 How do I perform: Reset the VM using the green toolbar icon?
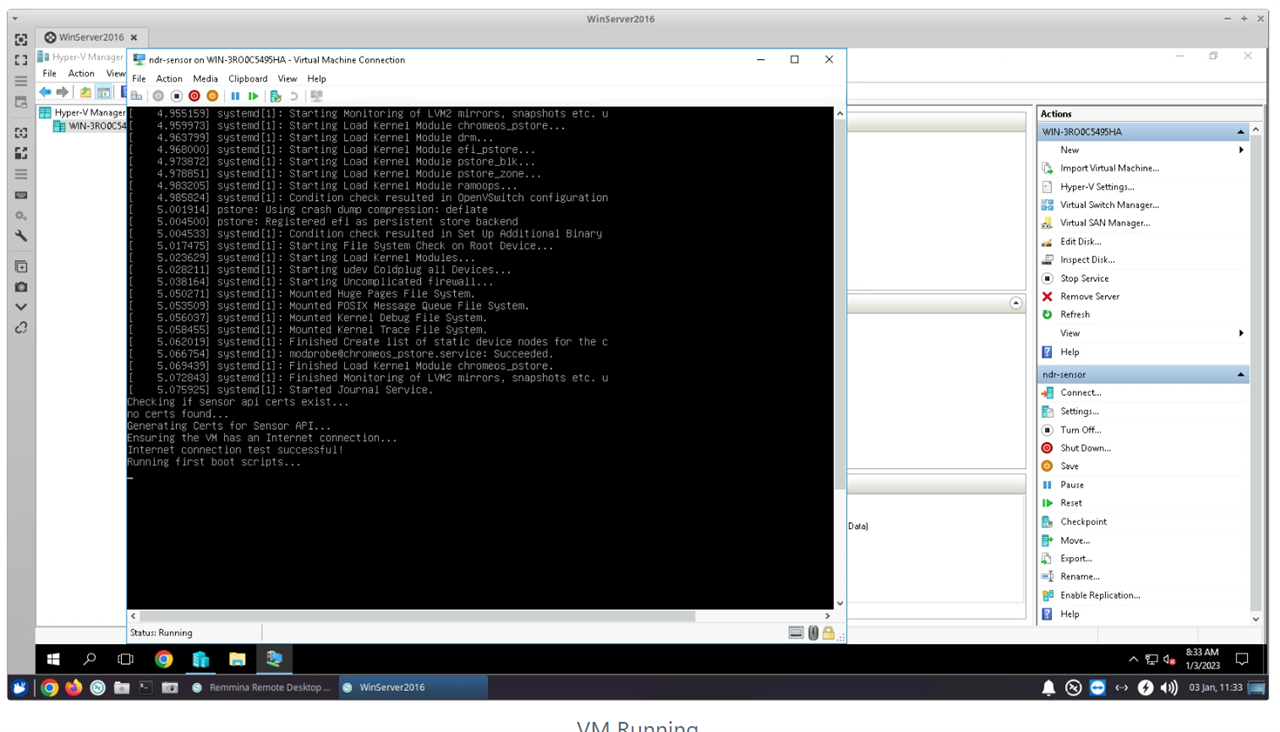(x=253, y=96)
